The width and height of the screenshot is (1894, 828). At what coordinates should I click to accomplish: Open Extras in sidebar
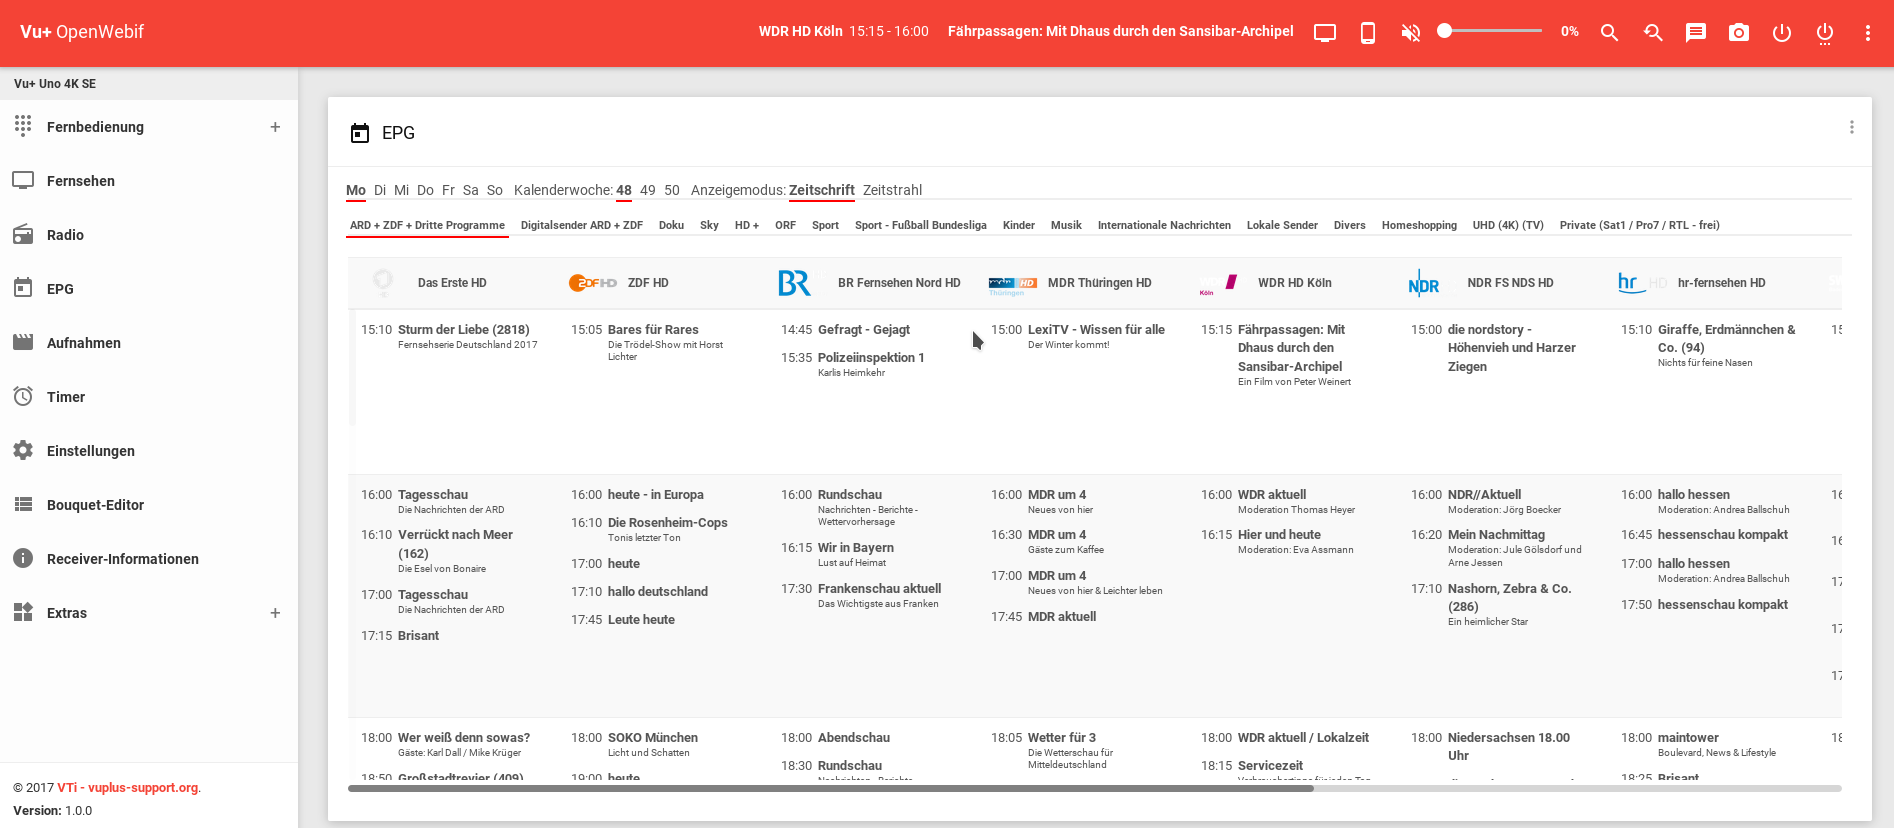pos(149,613)
